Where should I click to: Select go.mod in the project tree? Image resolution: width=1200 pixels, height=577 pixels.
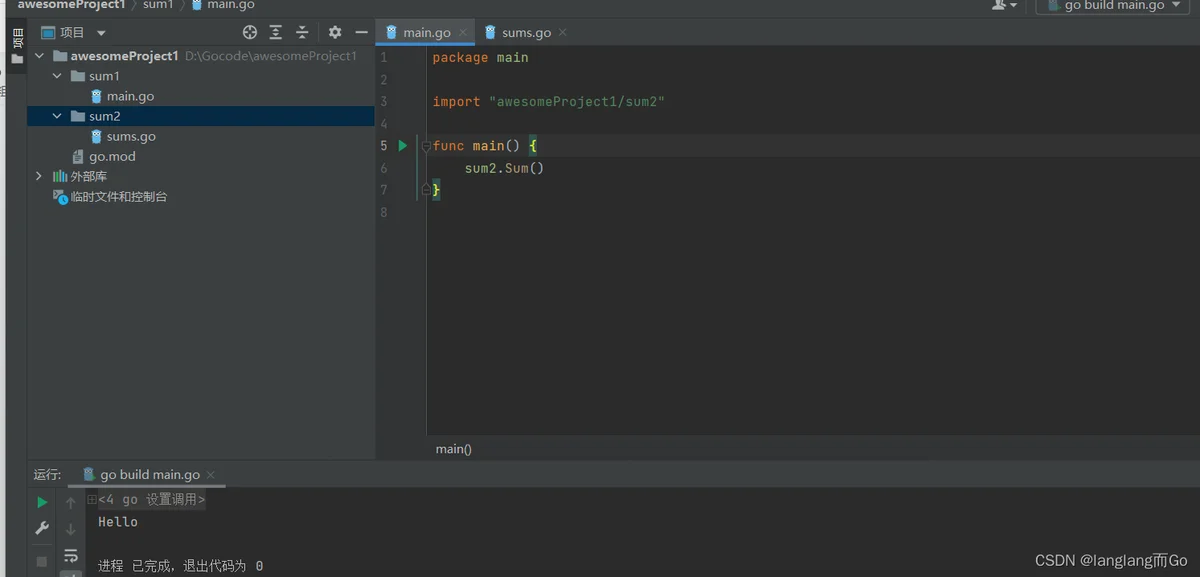[x=111, y=156]
